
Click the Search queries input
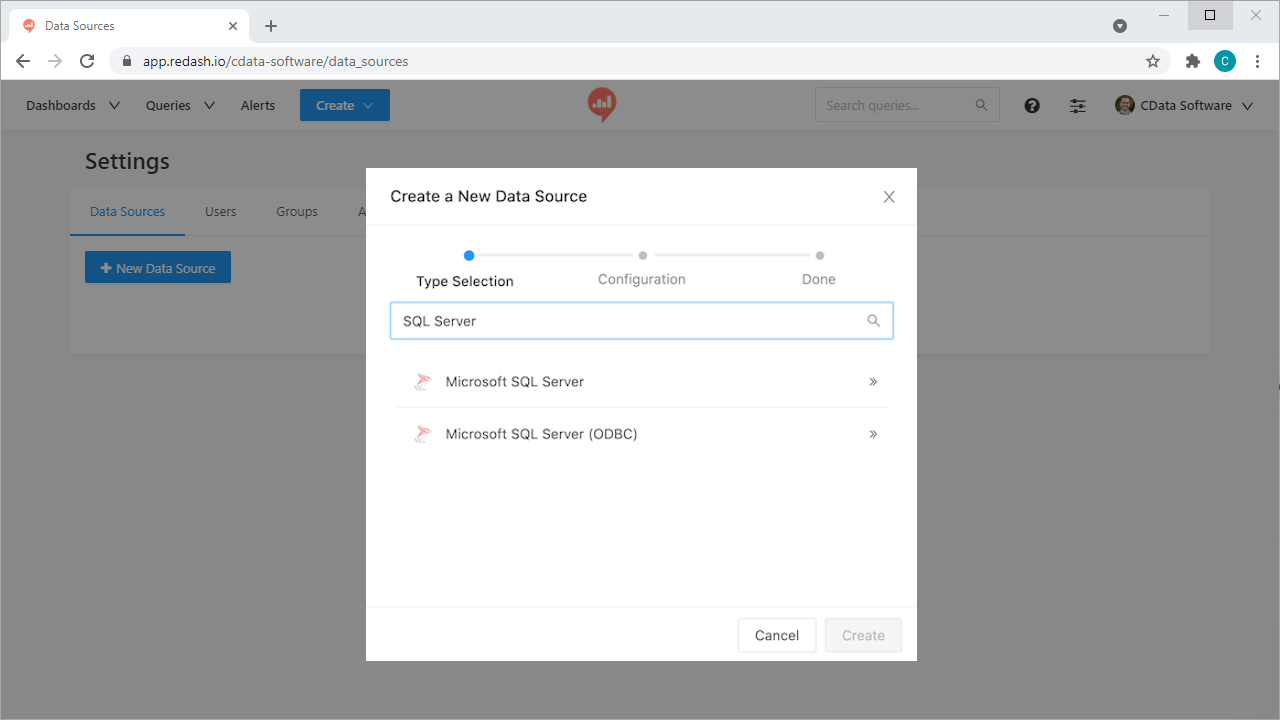pos(907,105)
